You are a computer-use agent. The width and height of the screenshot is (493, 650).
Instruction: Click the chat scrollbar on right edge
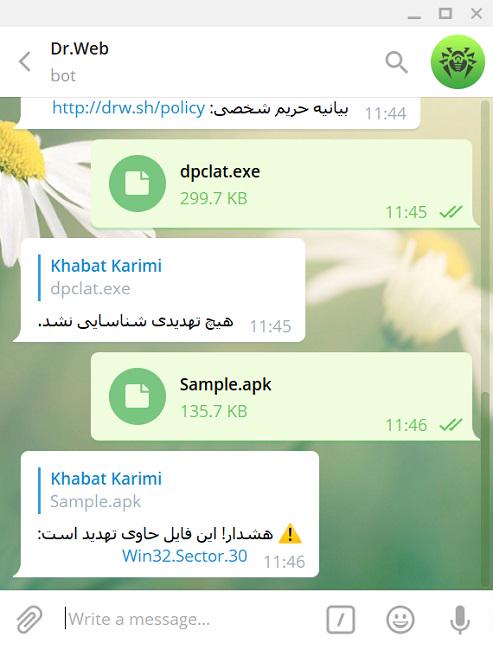(486, 342)
